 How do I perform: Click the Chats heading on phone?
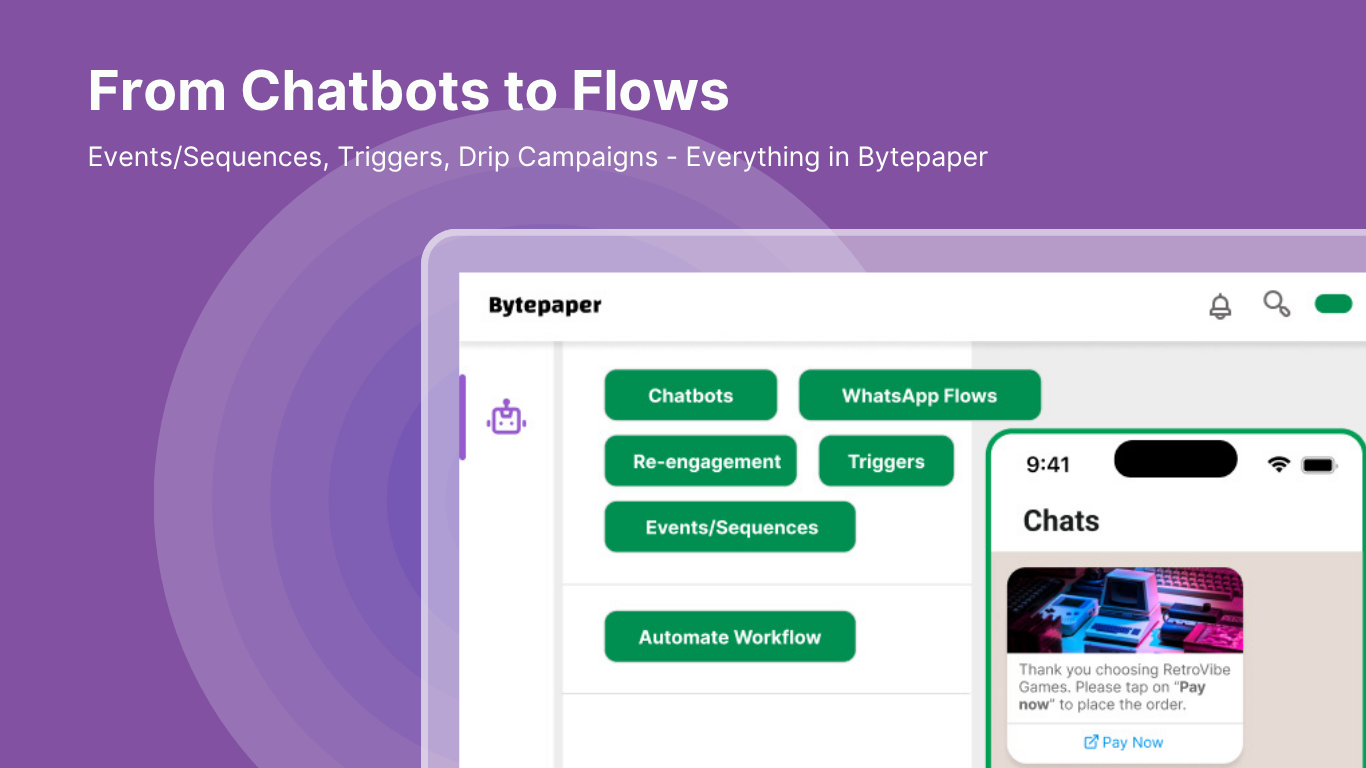pos(1061,520)
